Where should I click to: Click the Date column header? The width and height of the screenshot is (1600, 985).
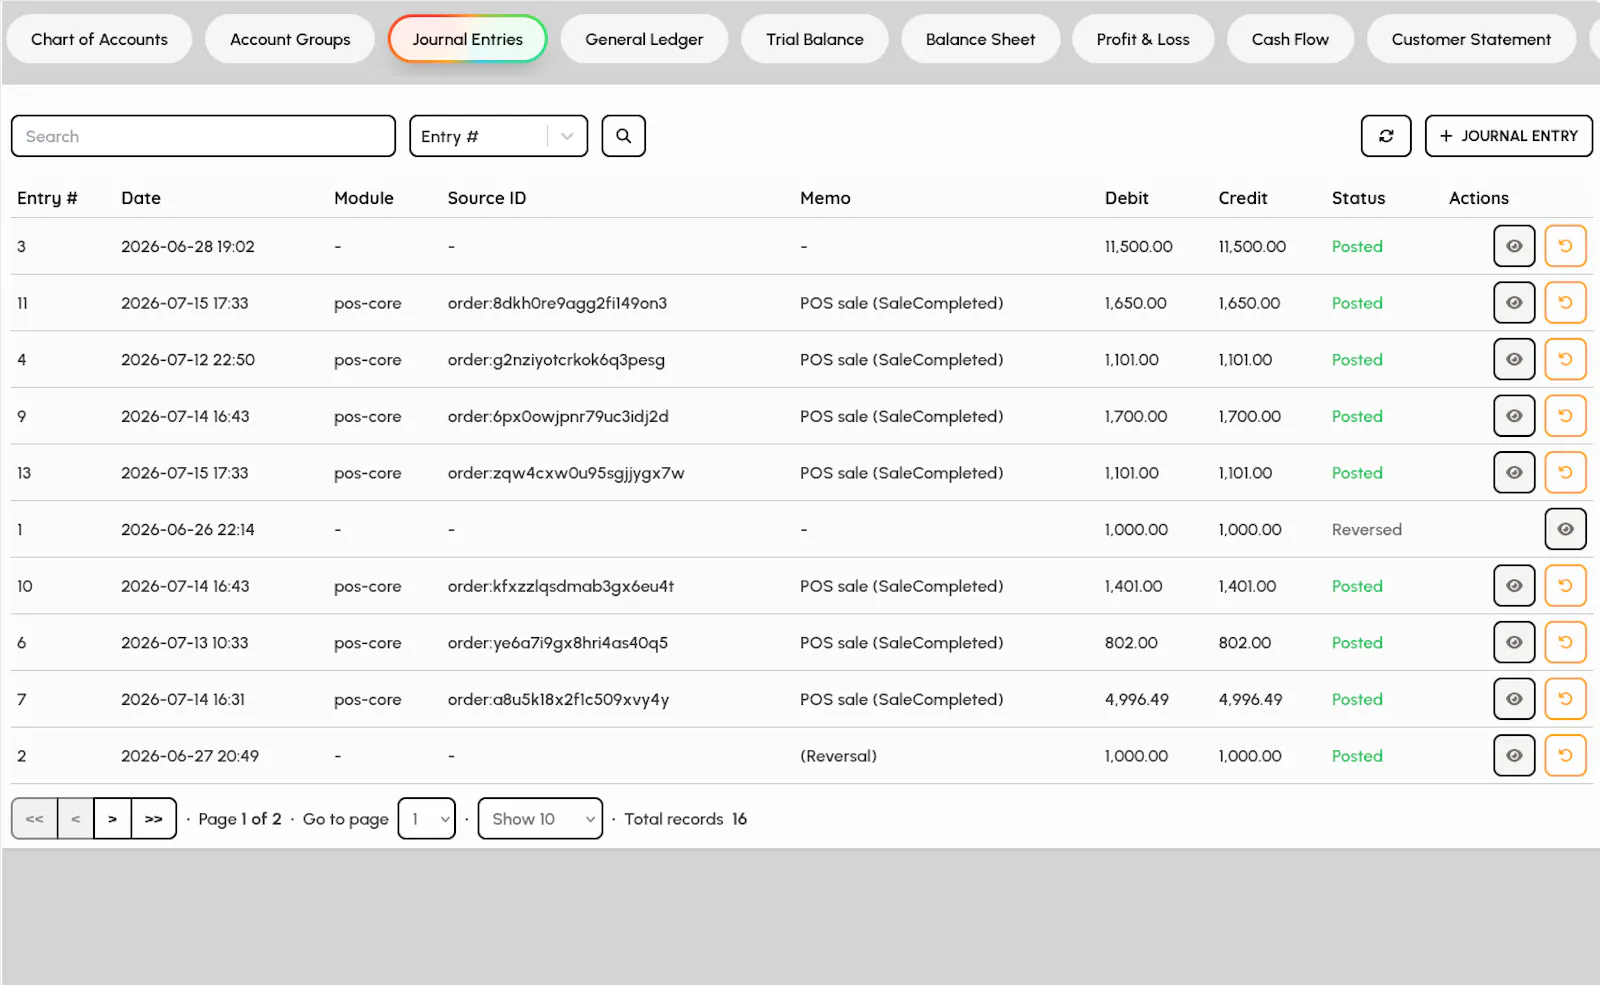[x=141, y=198]
